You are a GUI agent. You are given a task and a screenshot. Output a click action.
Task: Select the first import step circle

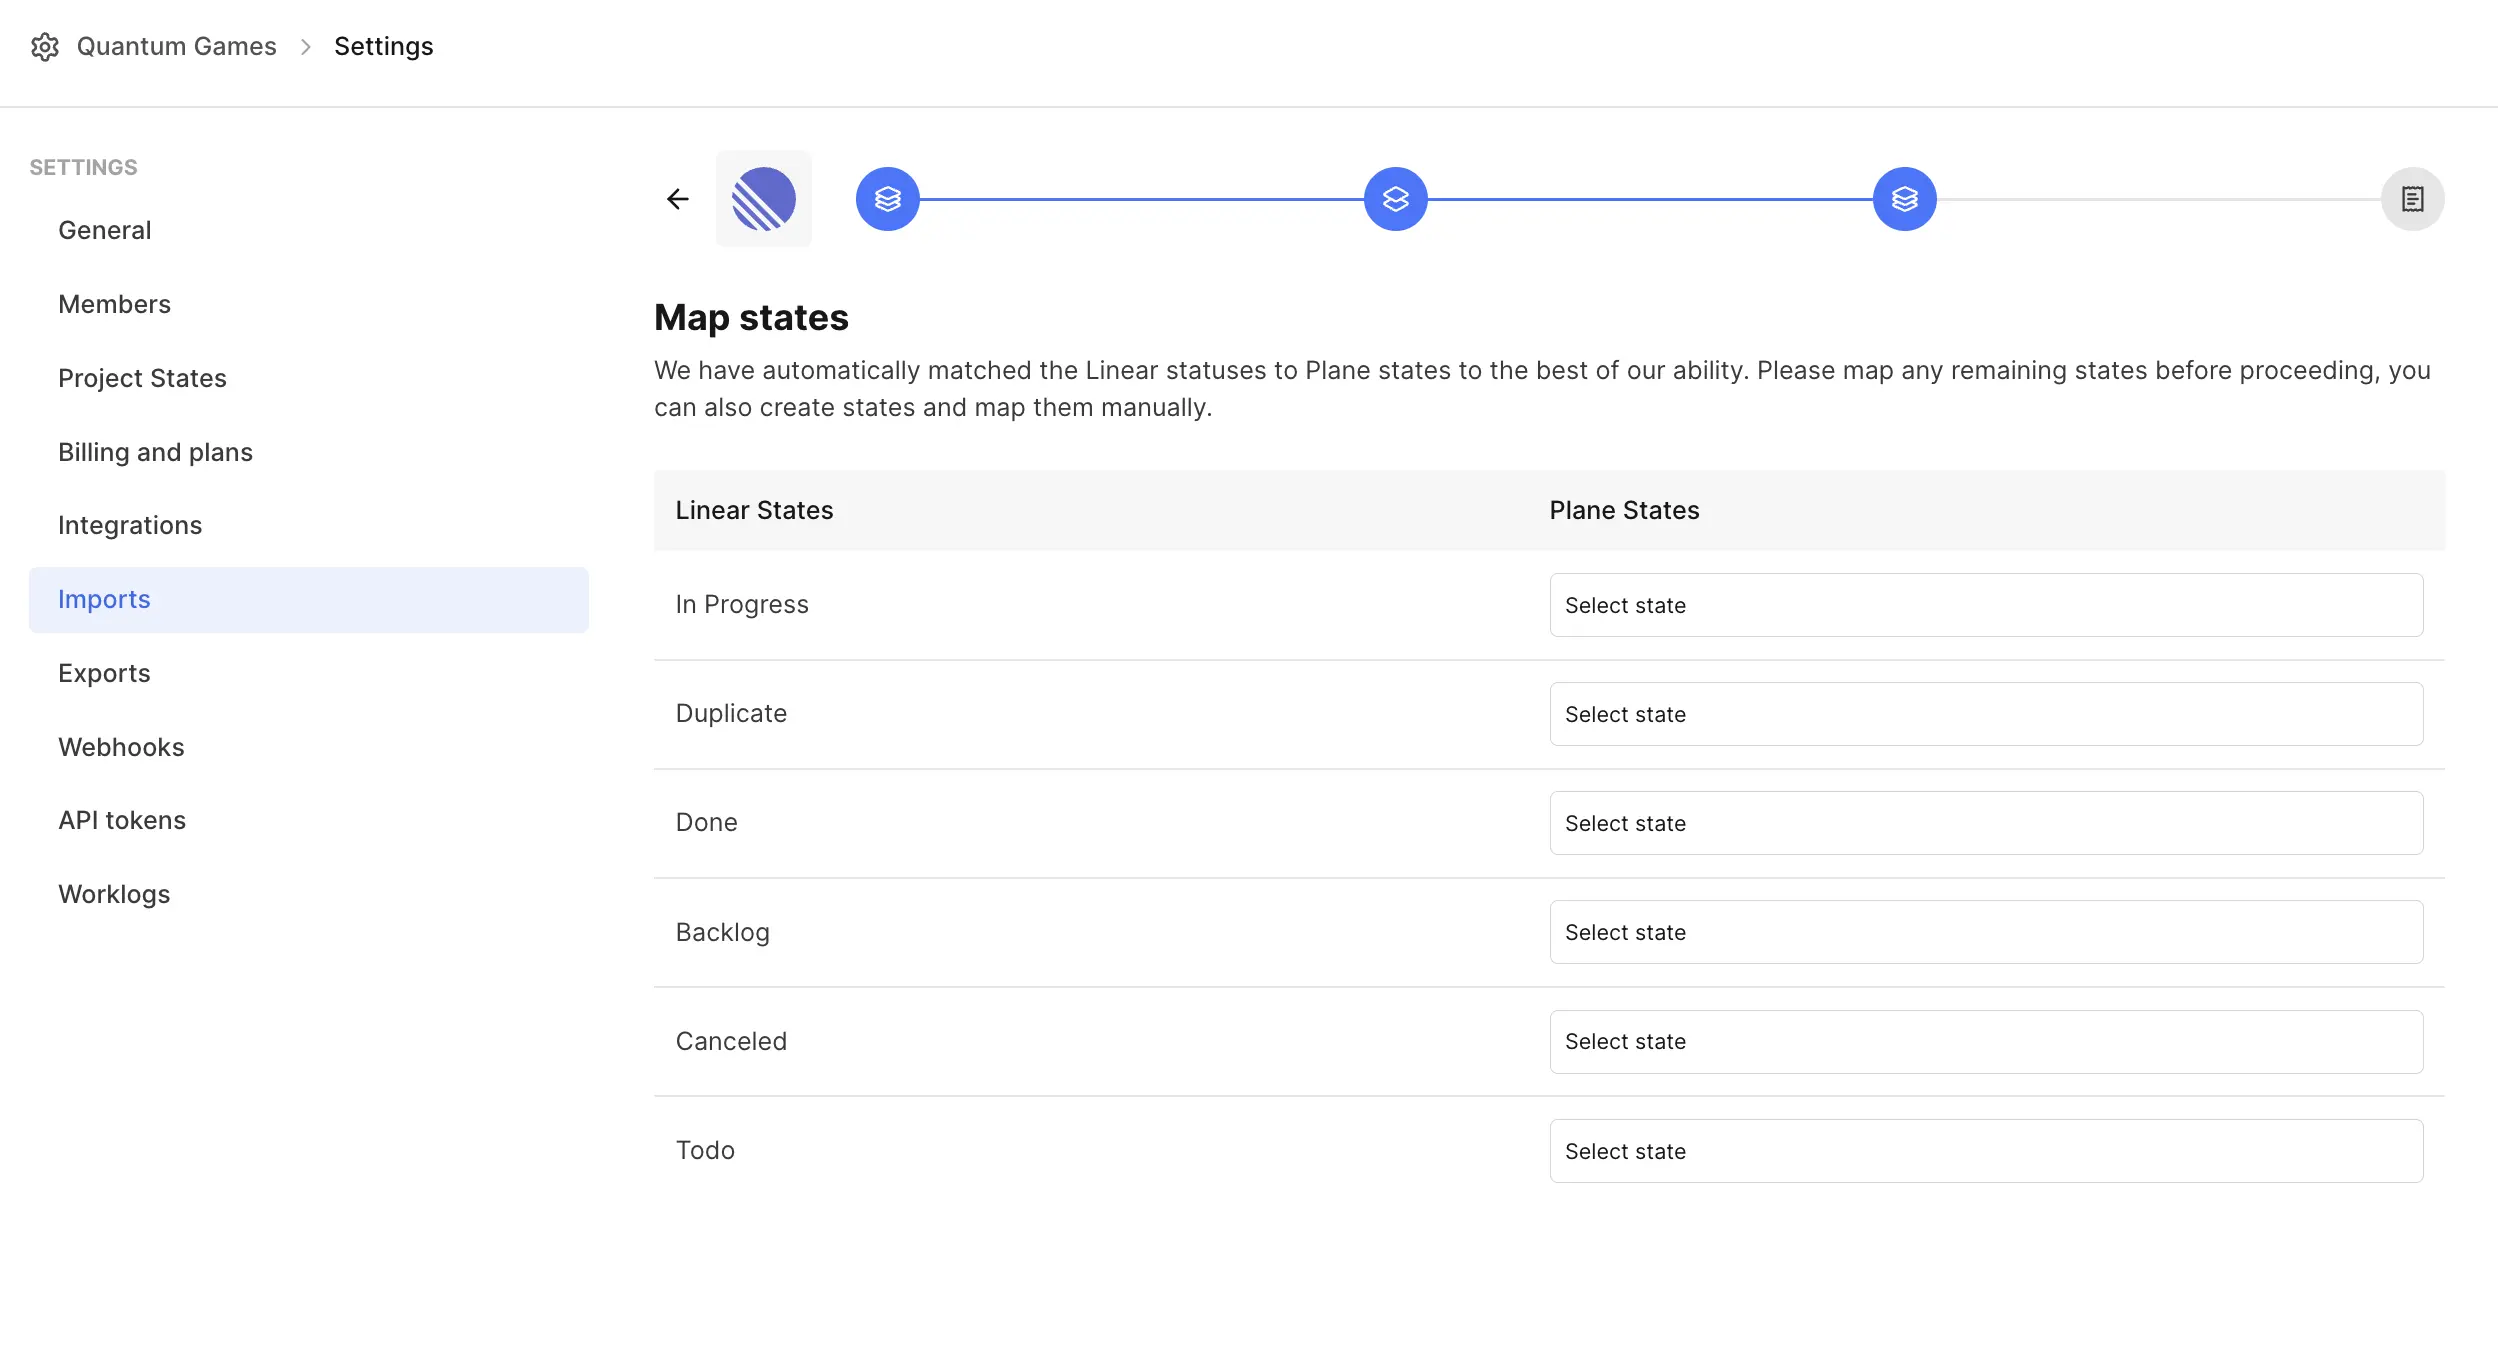[888, 199]
